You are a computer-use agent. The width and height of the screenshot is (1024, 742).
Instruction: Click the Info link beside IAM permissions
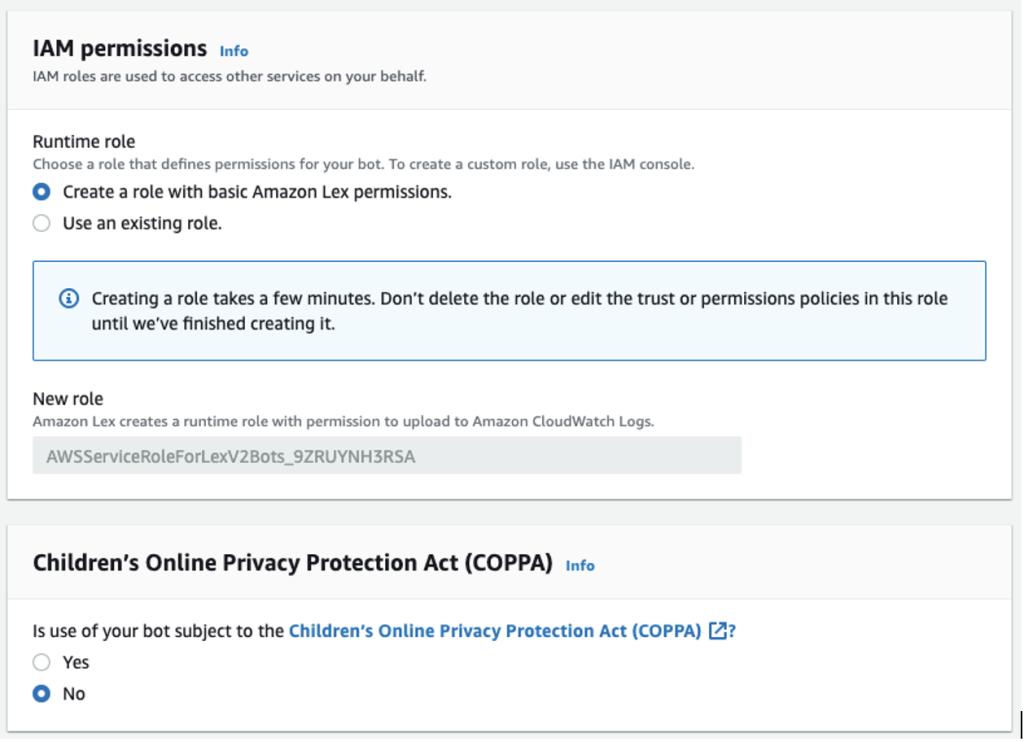click(233, 51)
